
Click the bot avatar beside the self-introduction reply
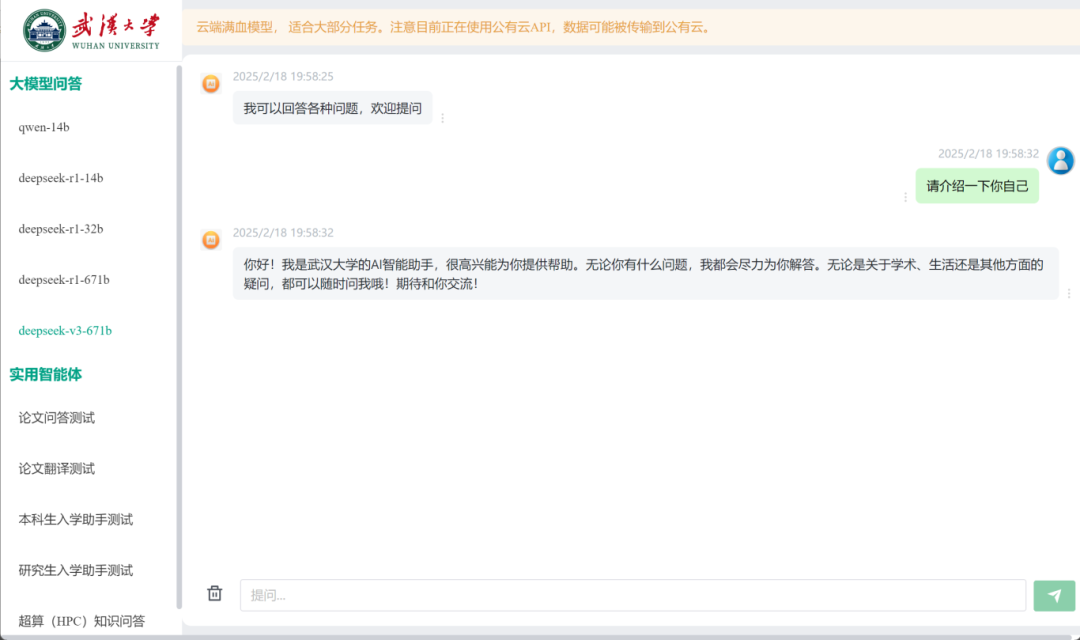211,240
